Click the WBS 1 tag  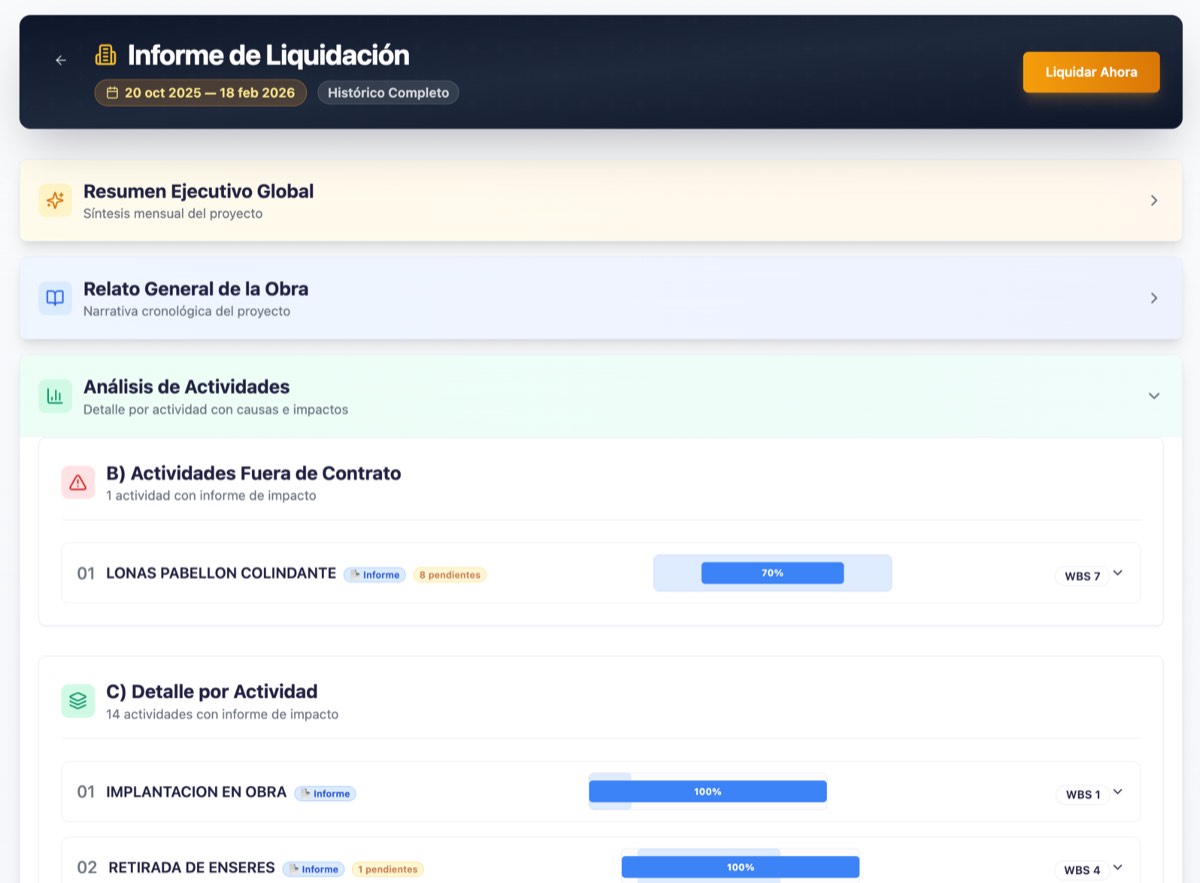tap(1082, 795)
